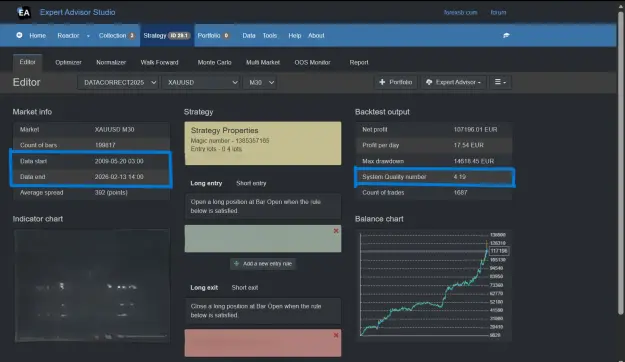Click the Profit per day row

(x=433, y=145)
